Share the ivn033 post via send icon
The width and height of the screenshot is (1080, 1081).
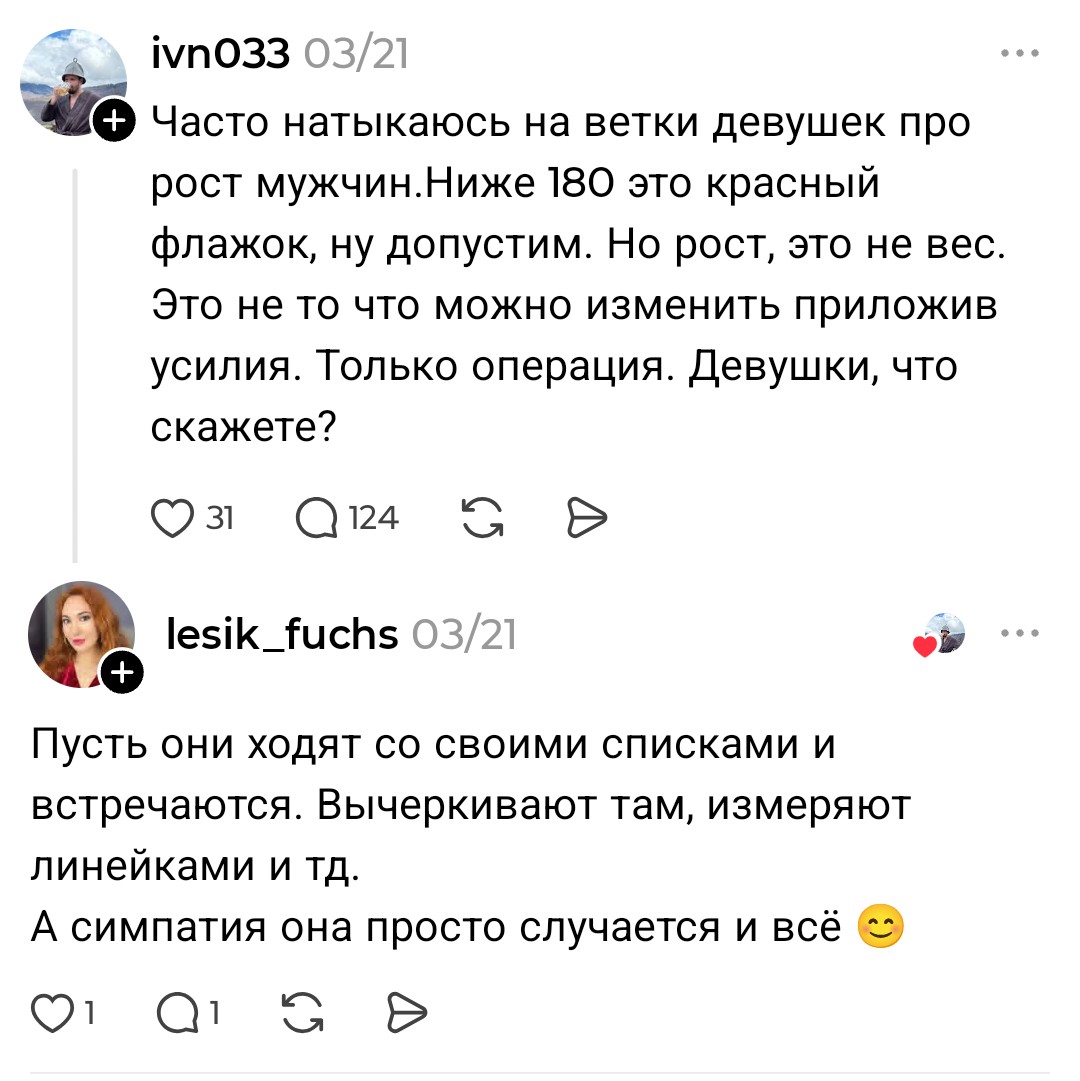(586, 517)
